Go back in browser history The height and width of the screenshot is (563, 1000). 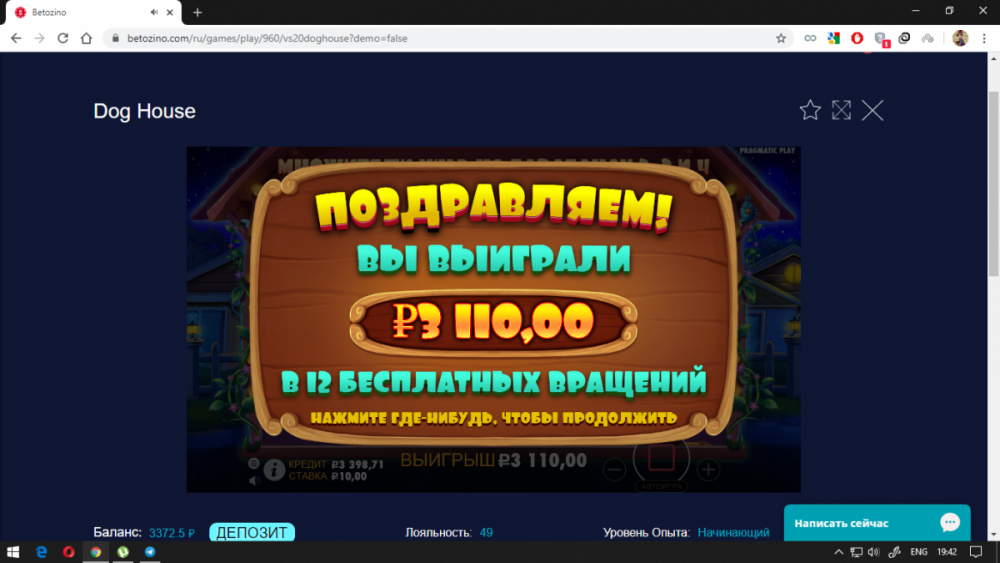click(16, 38)
